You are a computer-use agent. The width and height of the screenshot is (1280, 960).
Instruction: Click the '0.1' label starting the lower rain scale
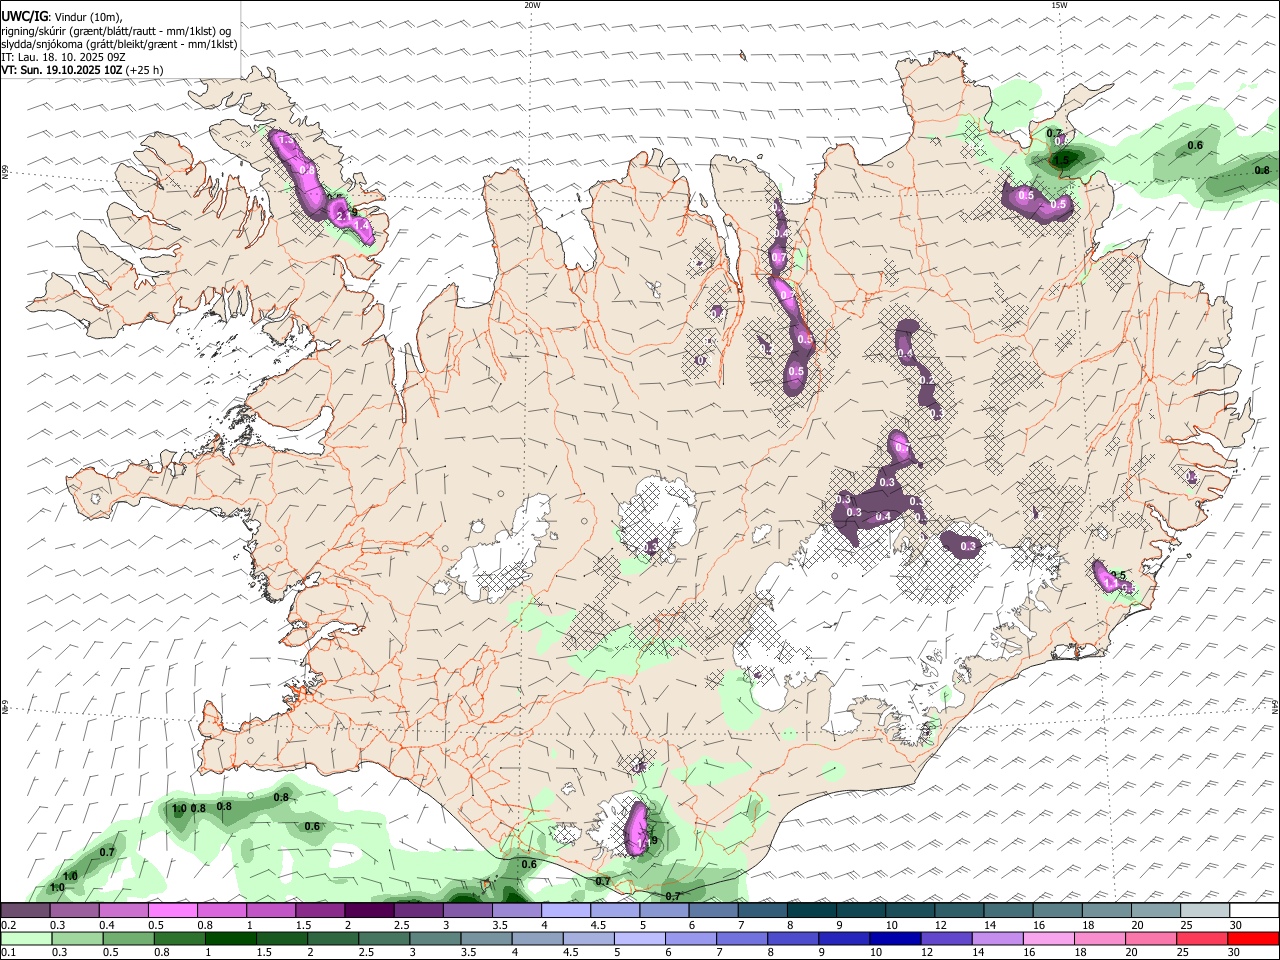click(8, 953)
